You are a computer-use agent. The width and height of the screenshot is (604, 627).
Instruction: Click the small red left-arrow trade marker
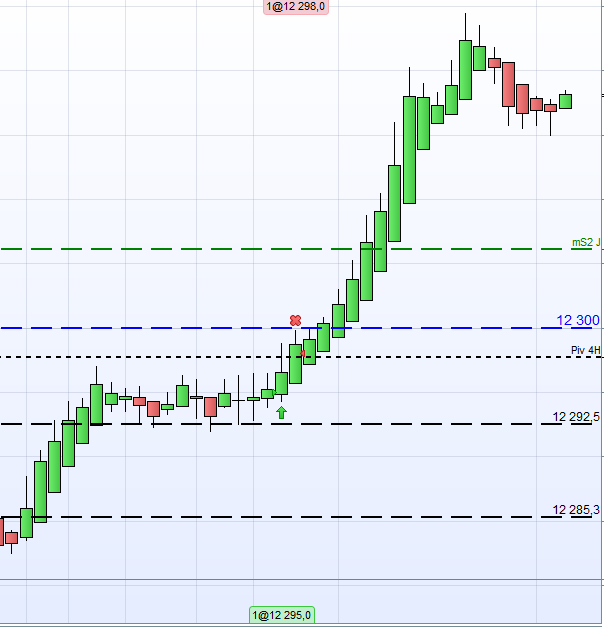303,353
